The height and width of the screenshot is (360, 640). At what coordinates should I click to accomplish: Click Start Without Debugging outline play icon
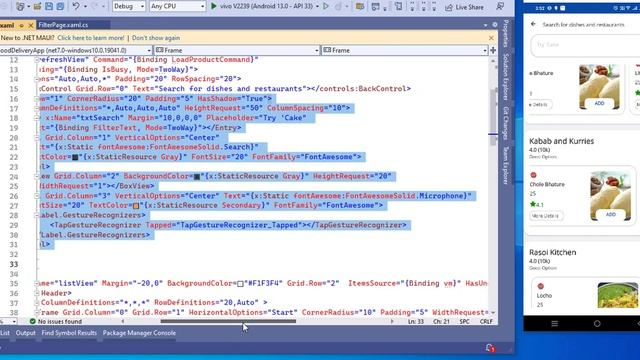pos(326,6)
